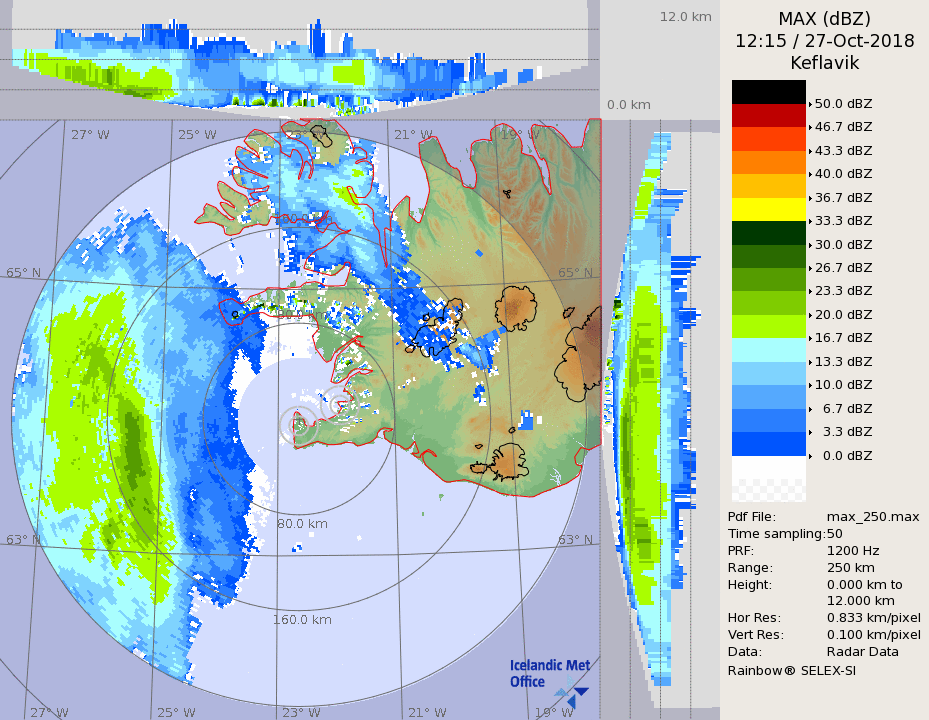The height and width of the screenshot is (720, 929).
Task: Click the Keflavik station name
Action: point(824,63)
